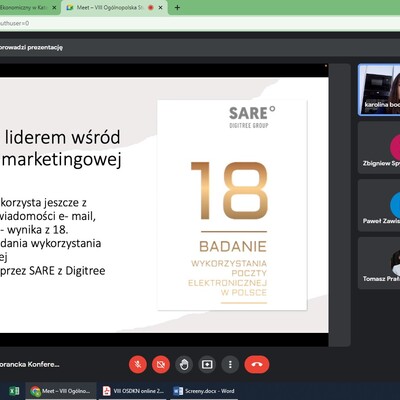Image resolution: width=400 pixels, height=400 pixels.
Task: Raise your hand in the meeting
Action: click(x=184, y=364)
